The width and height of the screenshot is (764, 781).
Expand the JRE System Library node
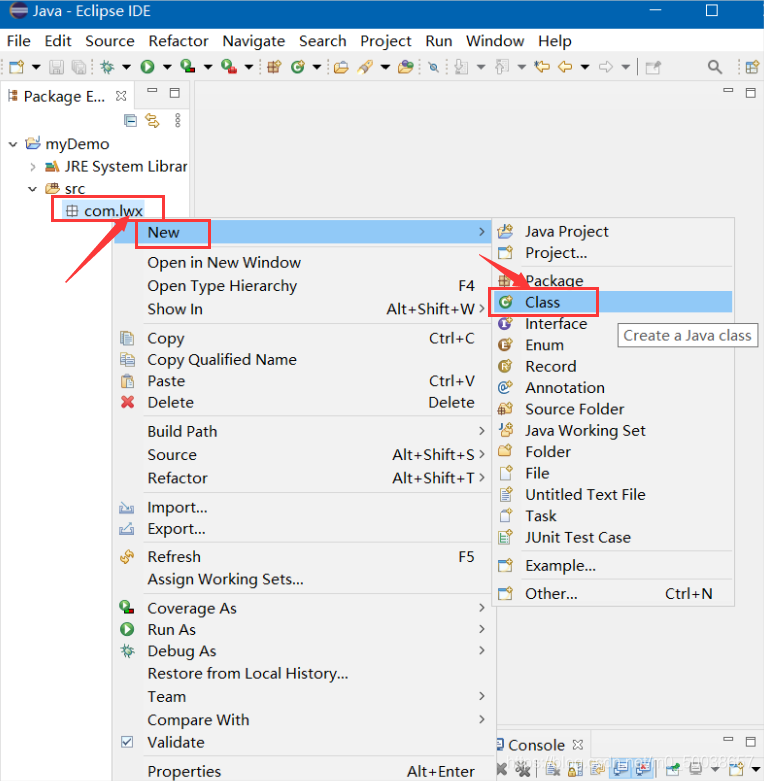click(x=33, y=167)
